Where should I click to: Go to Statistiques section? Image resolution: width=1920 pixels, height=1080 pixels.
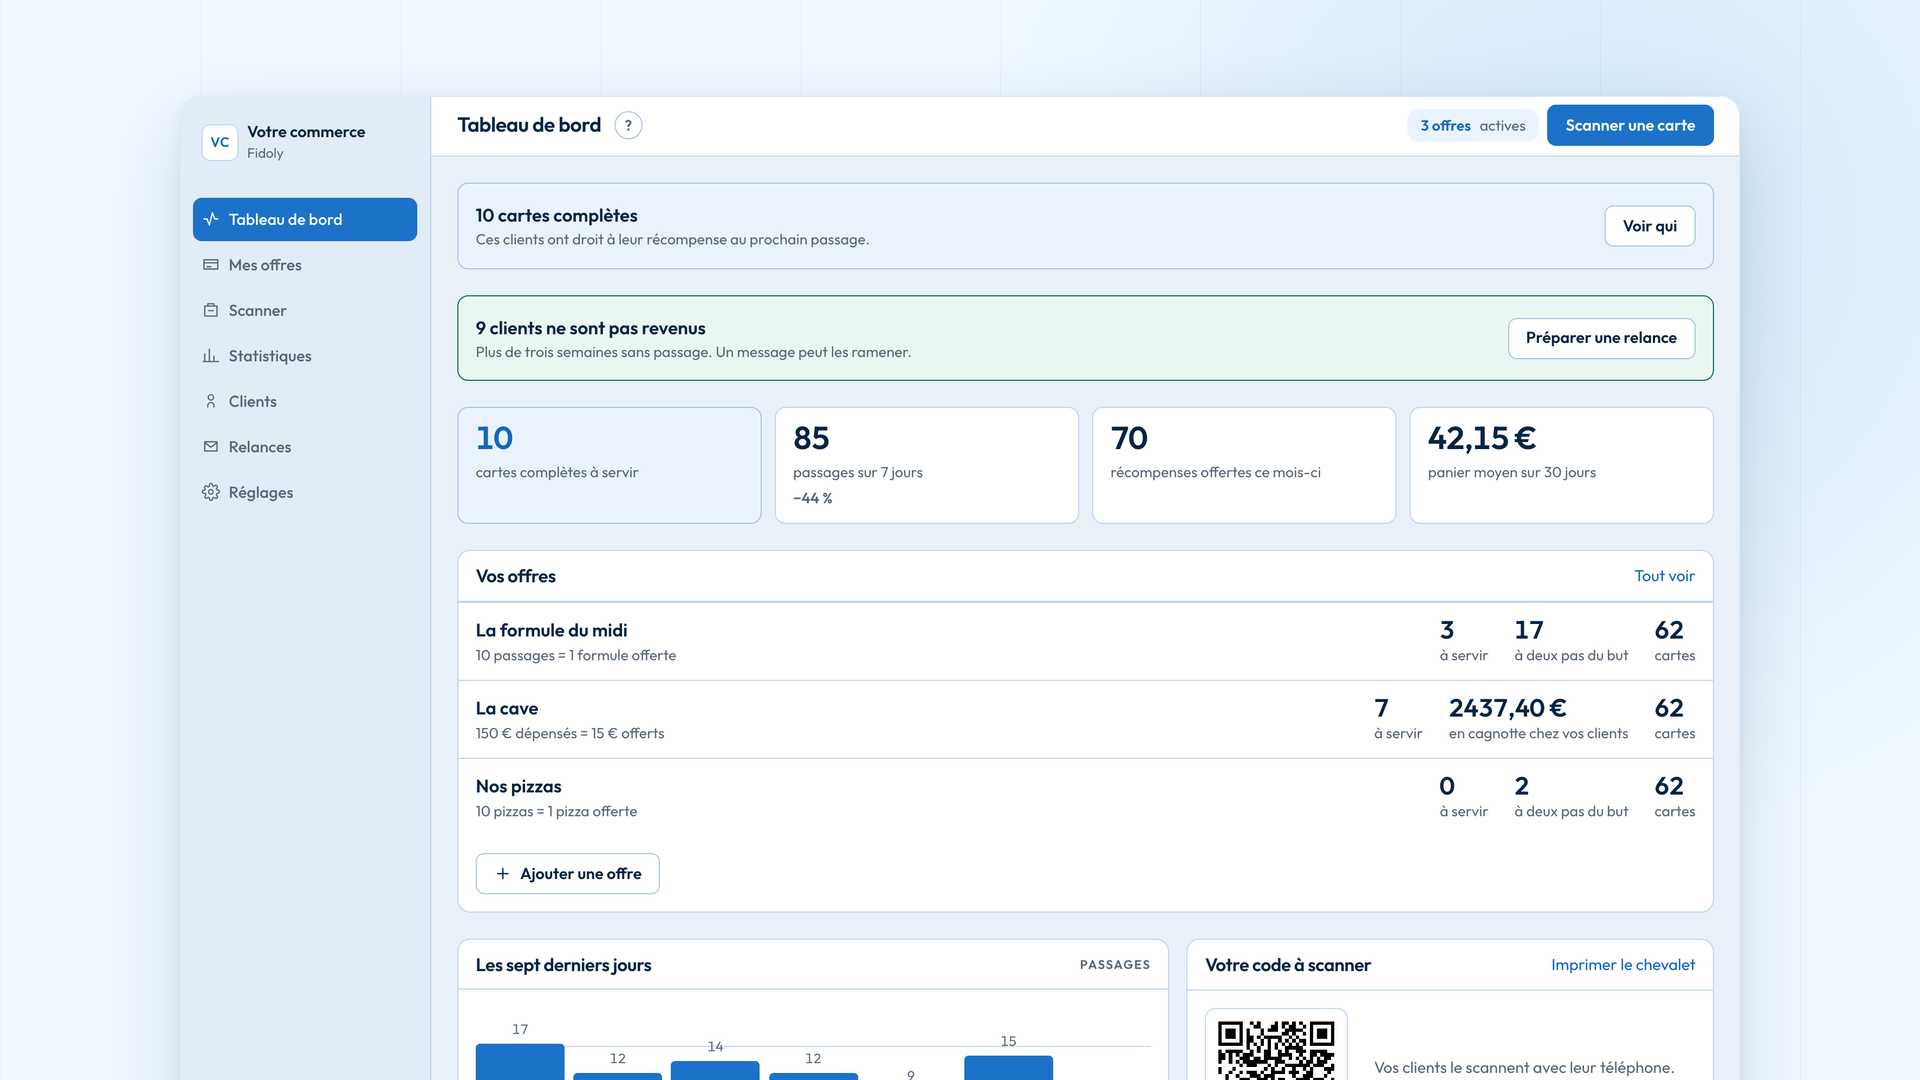pyautogui.click(x=305, y=356)
